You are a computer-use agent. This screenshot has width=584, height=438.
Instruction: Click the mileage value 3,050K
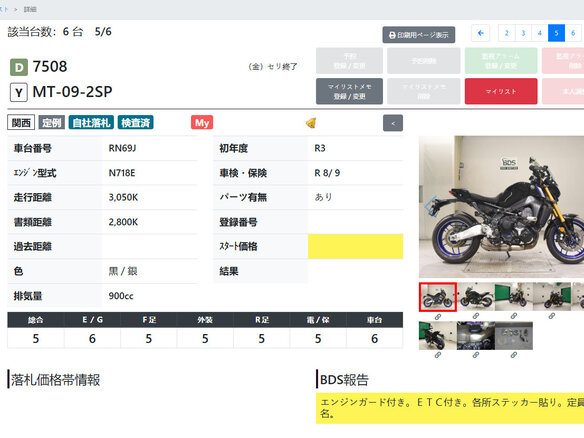(x=123, y=197)
